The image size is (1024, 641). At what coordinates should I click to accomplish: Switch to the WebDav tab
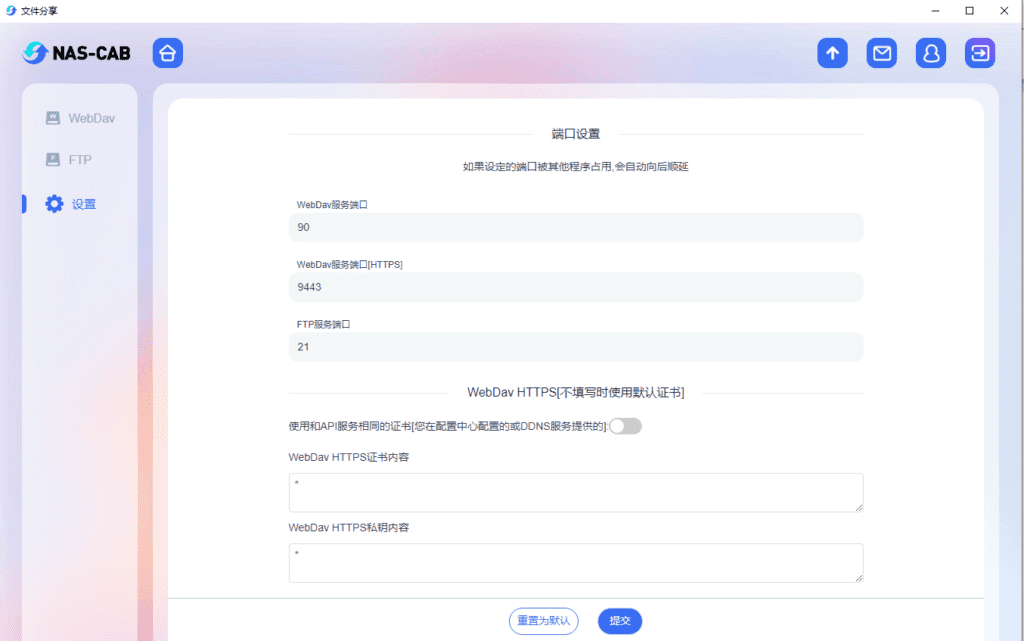tap(91, 118)
